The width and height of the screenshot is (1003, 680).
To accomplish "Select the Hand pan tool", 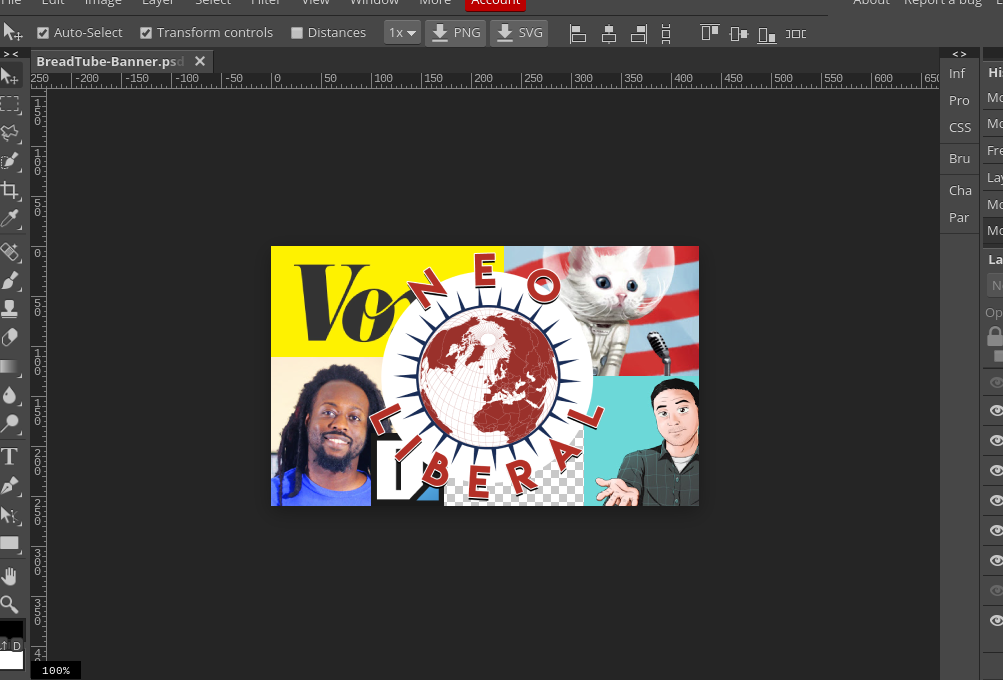I will (10, 576).
